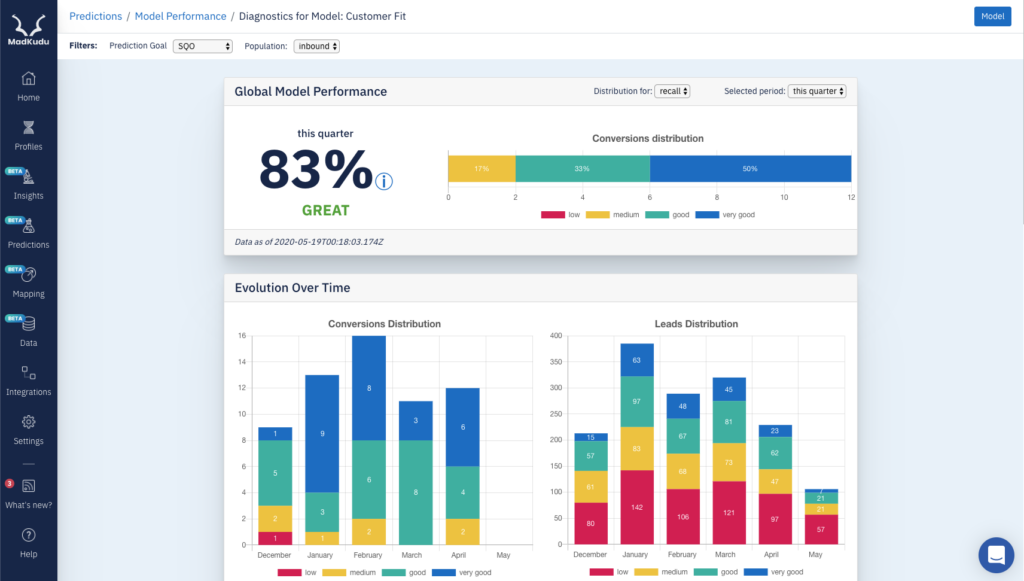The width and height of the screenshot is (1024, 581).
Task: Open the Insights beta section
Action: point(28,185)
